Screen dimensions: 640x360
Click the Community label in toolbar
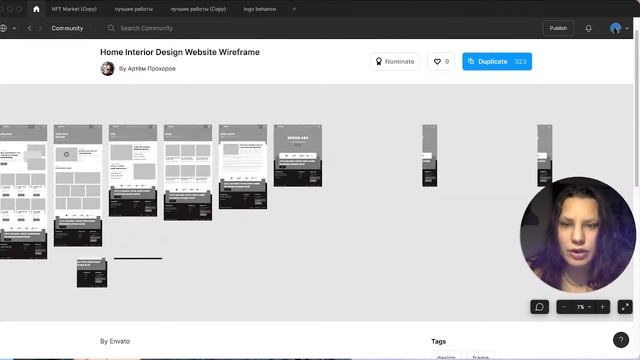point(67,28)
